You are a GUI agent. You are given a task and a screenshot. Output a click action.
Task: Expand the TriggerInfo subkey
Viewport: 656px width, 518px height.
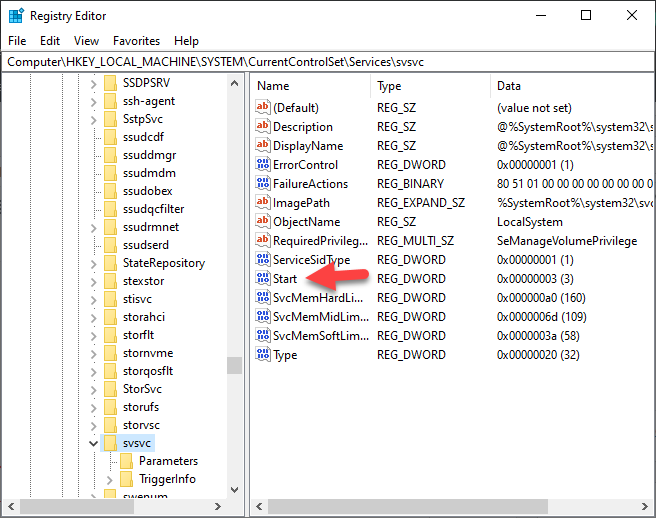tap(110, 479)
